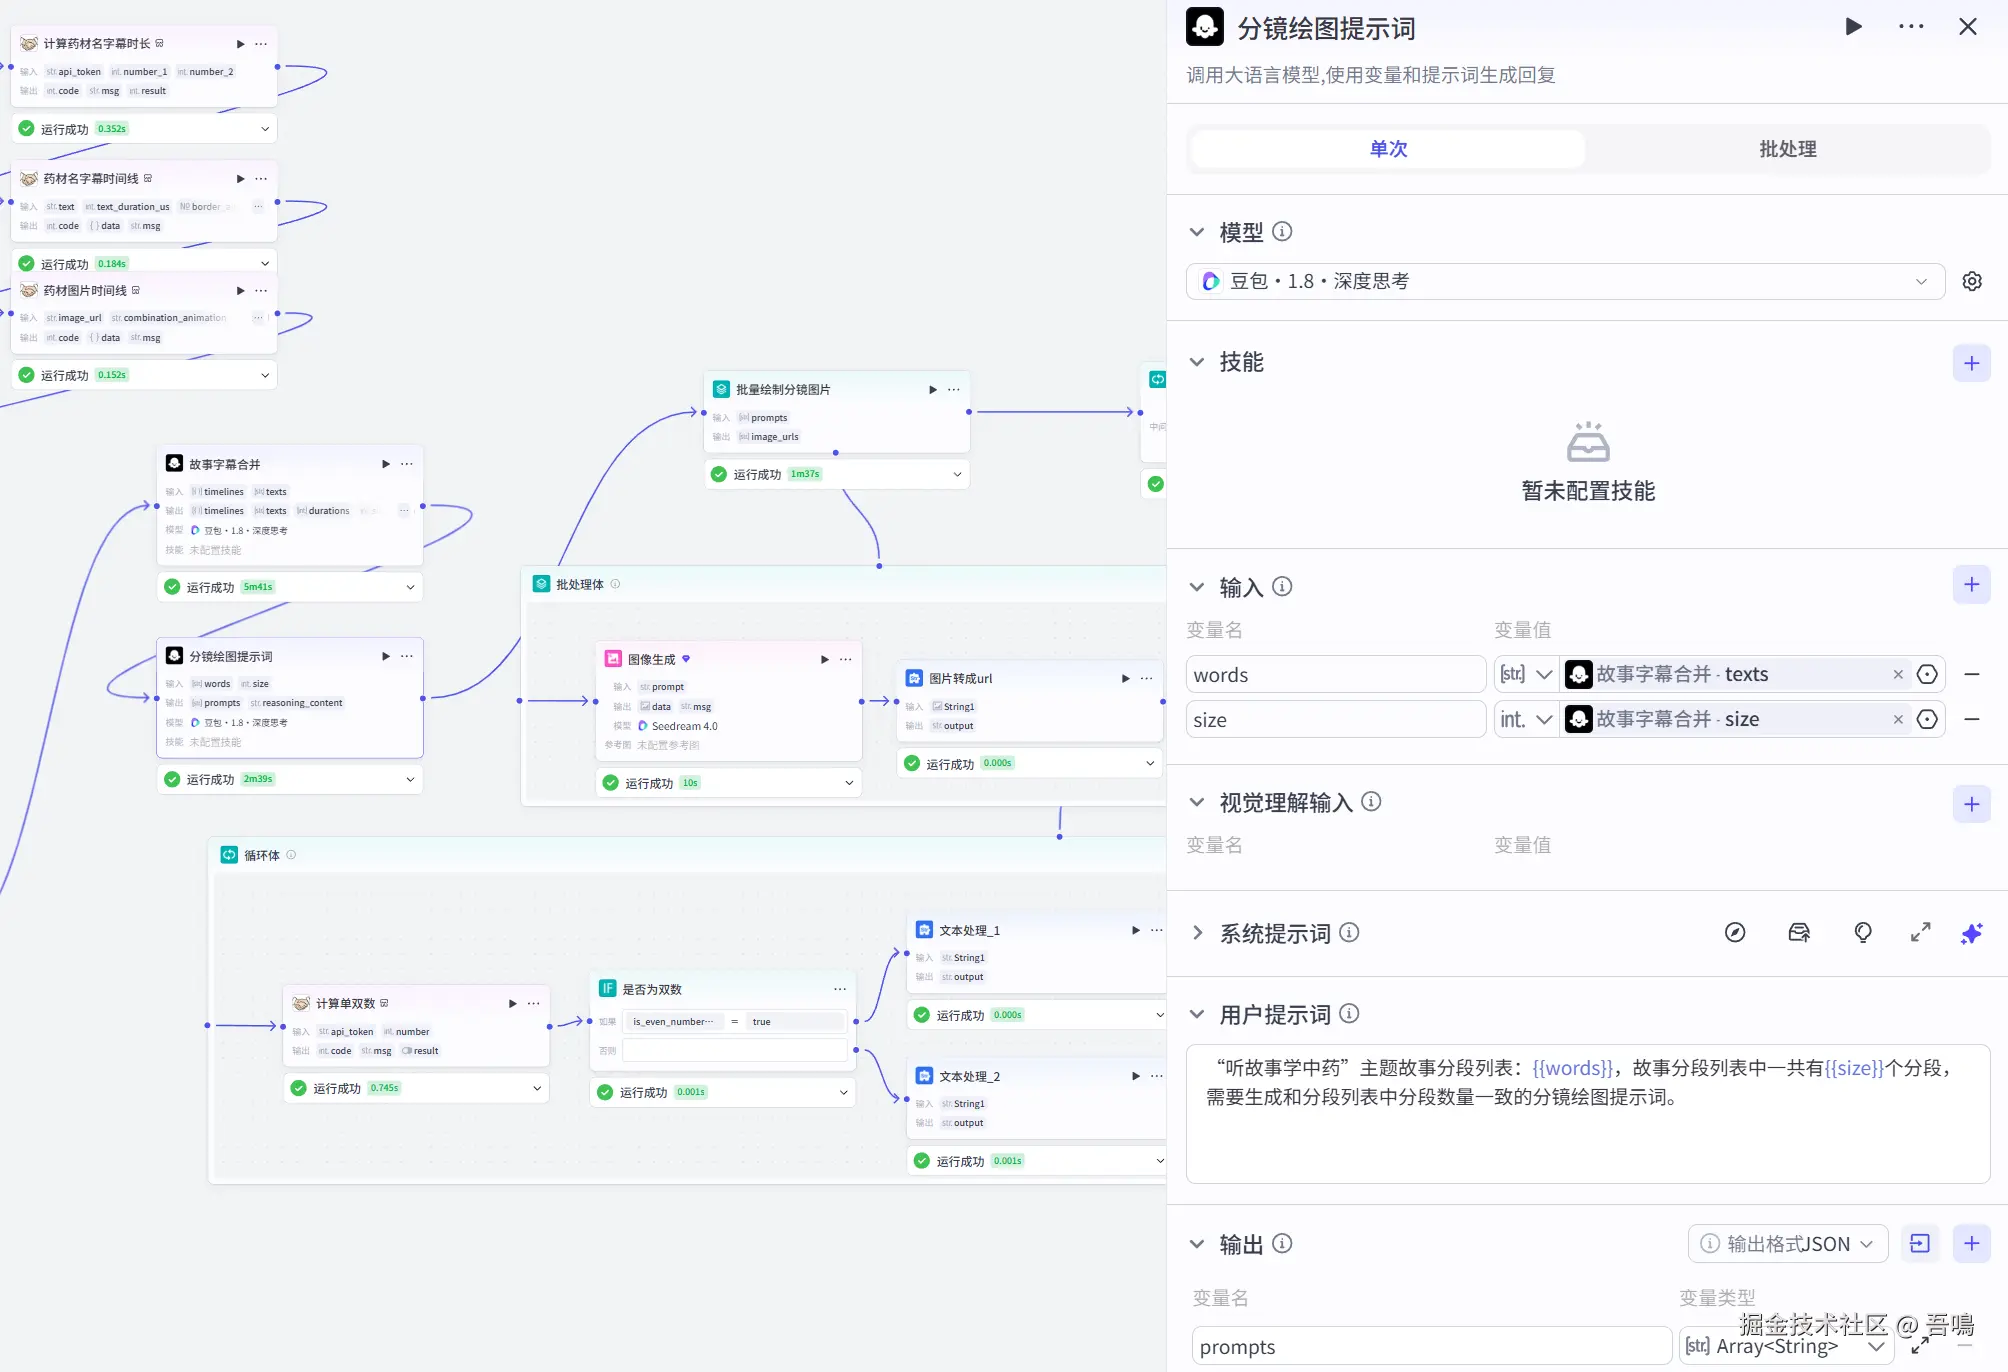Click the compass icon in 系统提示词 row
Image resolution: width=2008 pixels, height=1372 pixels.
[x=1735, y=933]
